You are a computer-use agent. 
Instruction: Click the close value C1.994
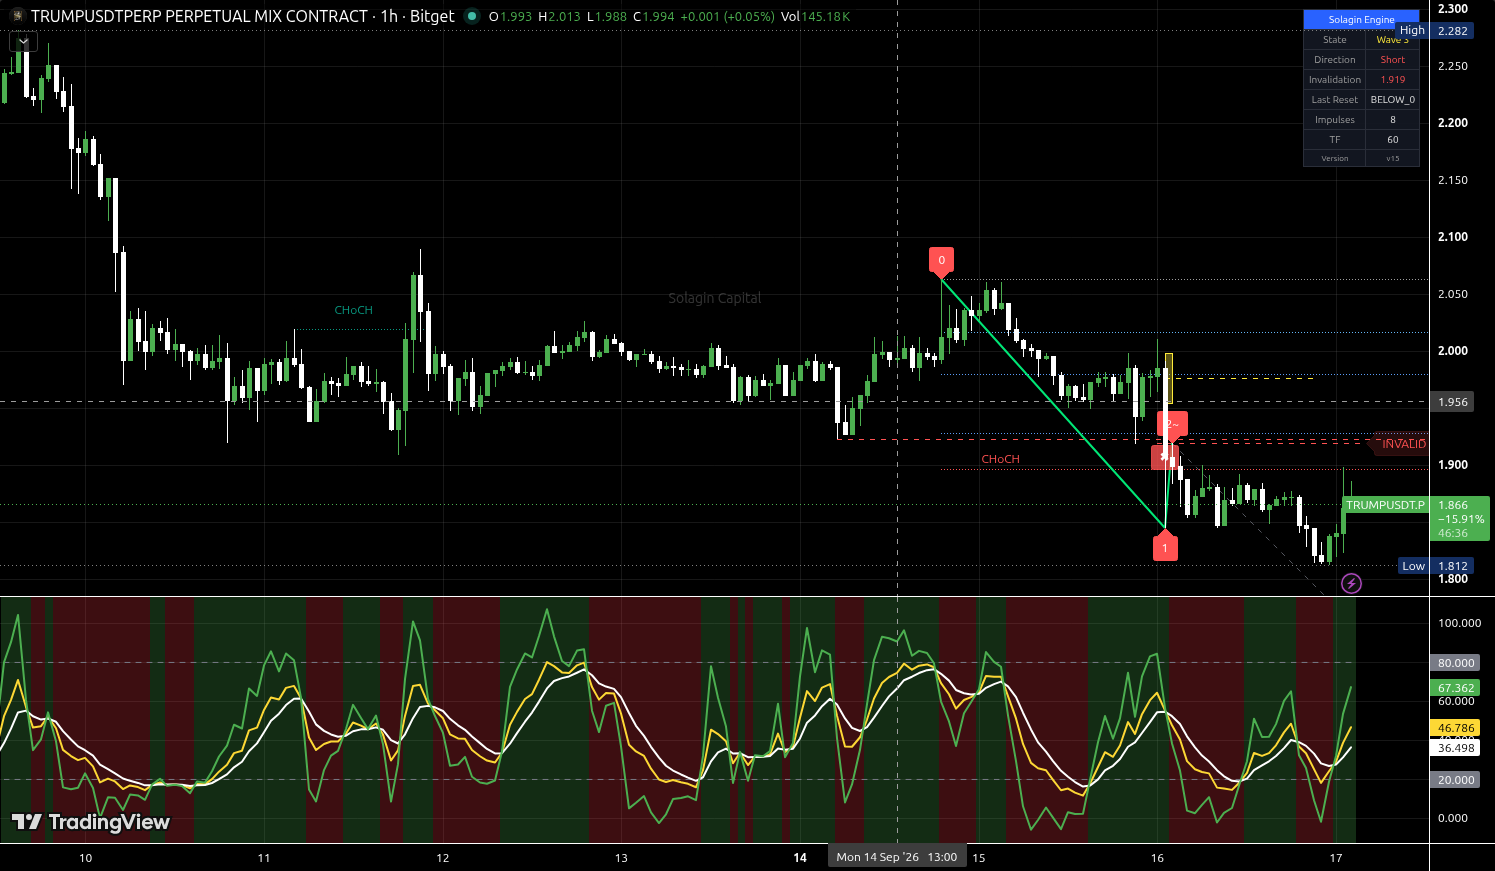coord(653,16)
